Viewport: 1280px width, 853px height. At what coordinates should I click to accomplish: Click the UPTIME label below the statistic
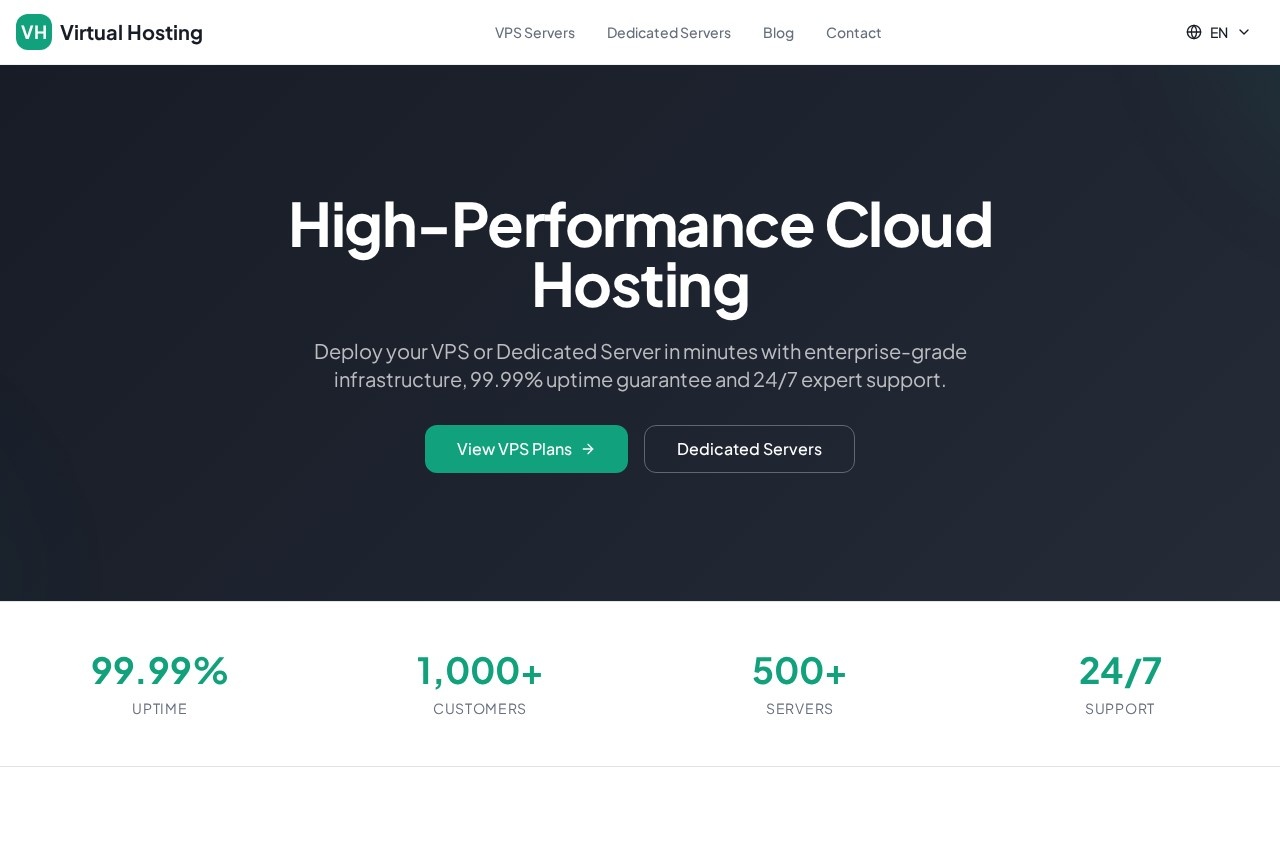[159, 708]
